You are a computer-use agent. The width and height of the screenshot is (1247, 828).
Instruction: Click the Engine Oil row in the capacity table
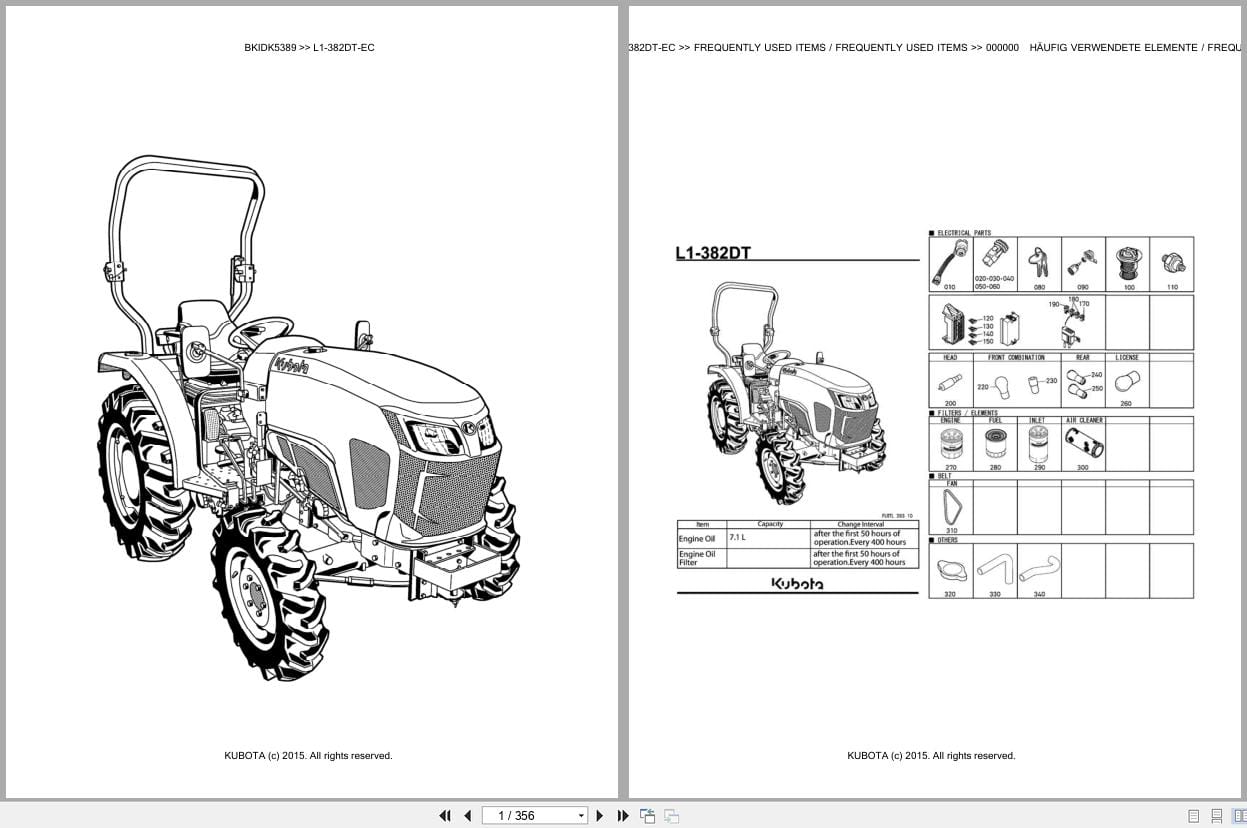point(797,538)
